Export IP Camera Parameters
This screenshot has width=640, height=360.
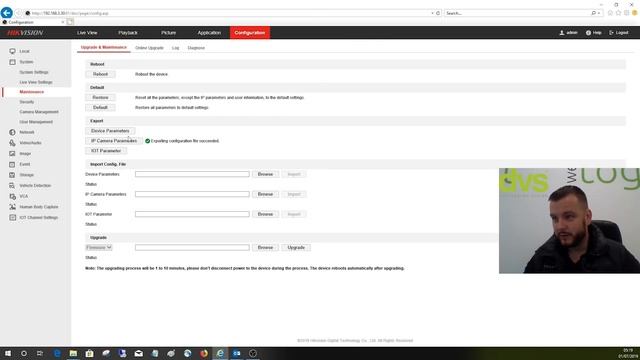[114, 141]
